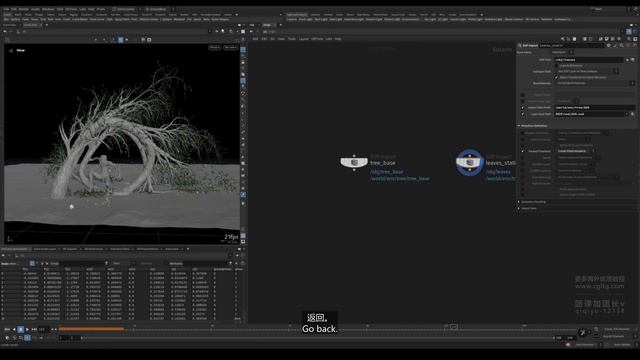Open the Windows menu

coord(48,9)
